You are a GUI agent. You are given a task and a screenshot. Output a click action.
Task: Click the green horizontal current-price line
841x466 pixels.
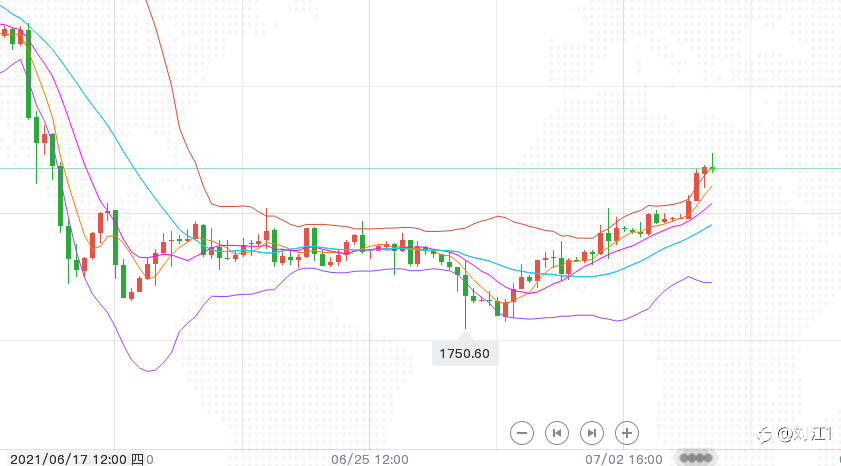[x=420, y=168]
